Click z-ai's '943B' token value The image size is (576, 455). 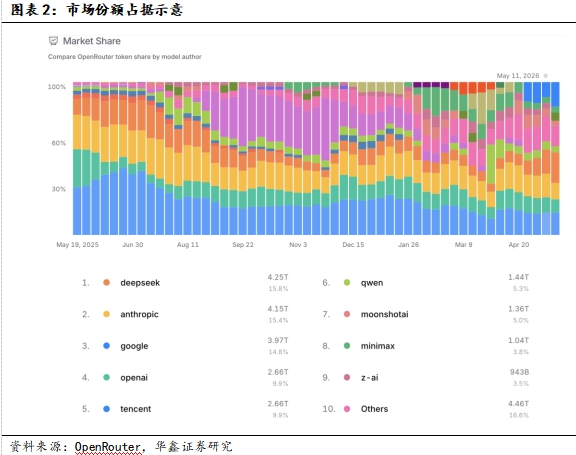pos(519,372)
